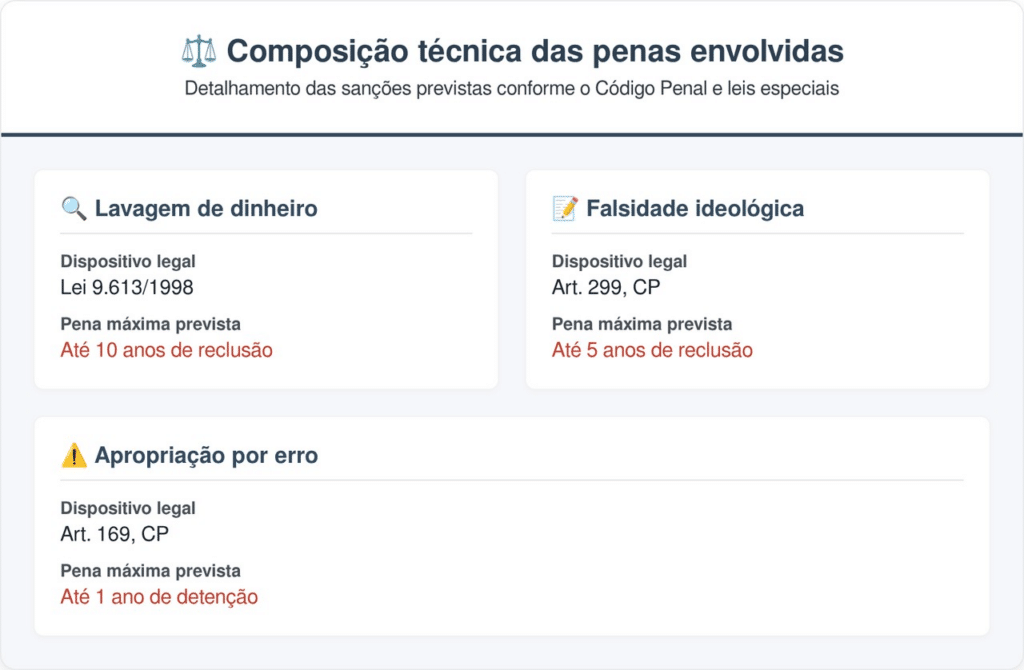Click the red 'Até 10 anos de reclusão' text
Viewport: 1024px width, 670px height.
click(x=166, y=350)
